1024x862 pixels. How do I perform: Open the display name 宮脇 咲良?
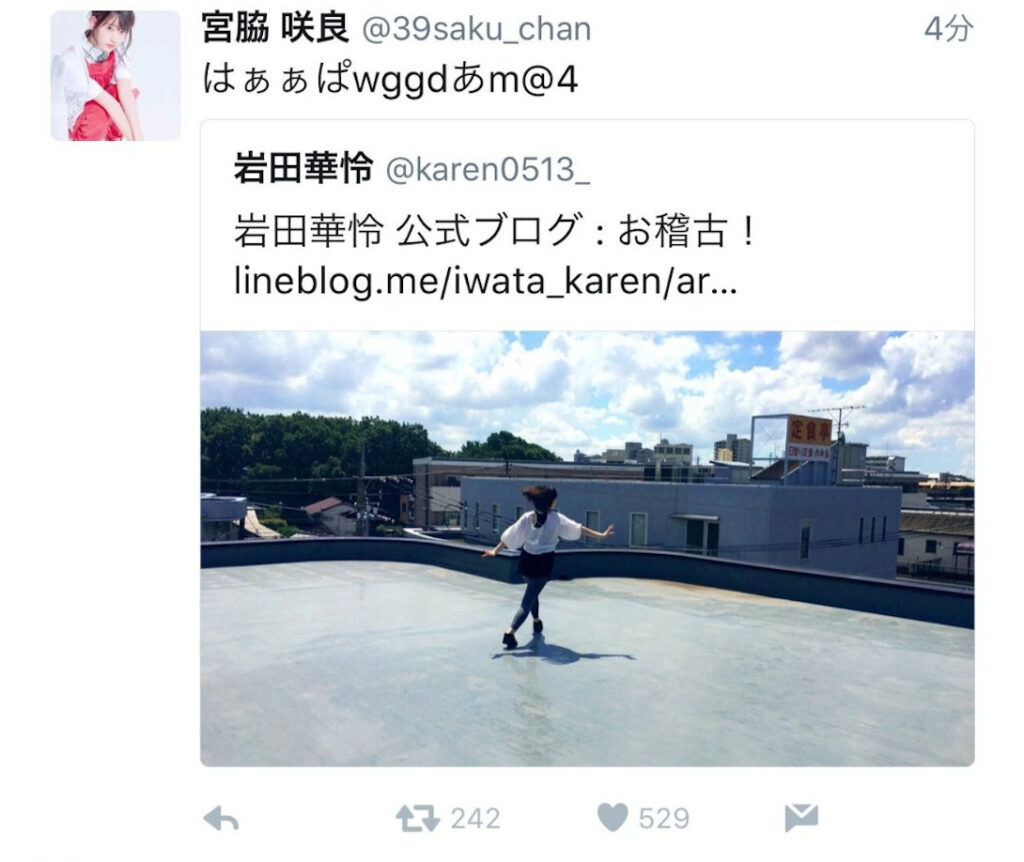tap(275, 29)
